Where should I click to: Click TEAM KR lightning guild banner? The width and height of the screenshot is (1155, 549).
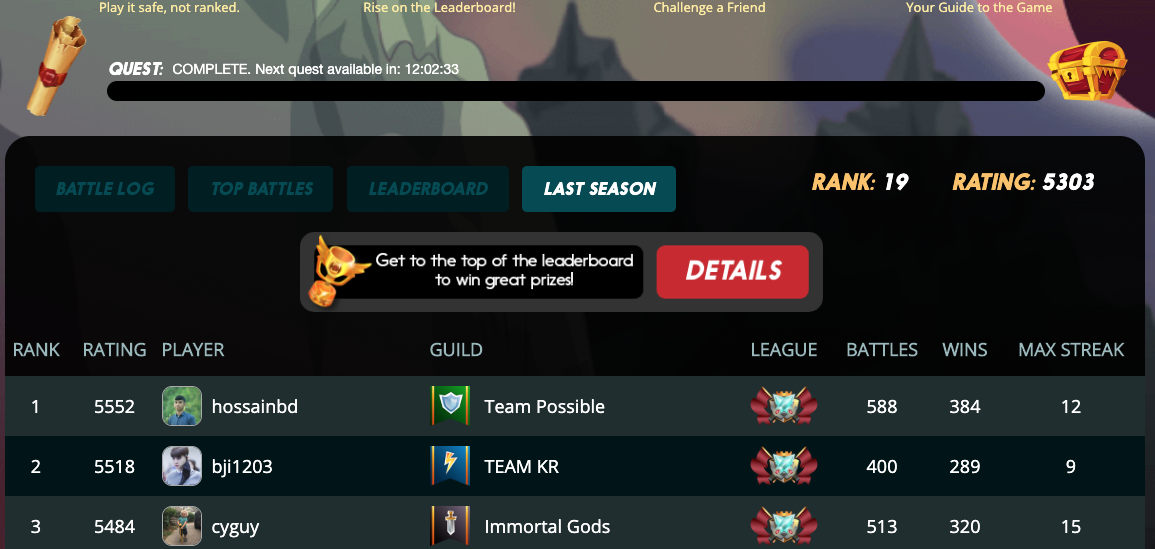(x=450, y=466)
